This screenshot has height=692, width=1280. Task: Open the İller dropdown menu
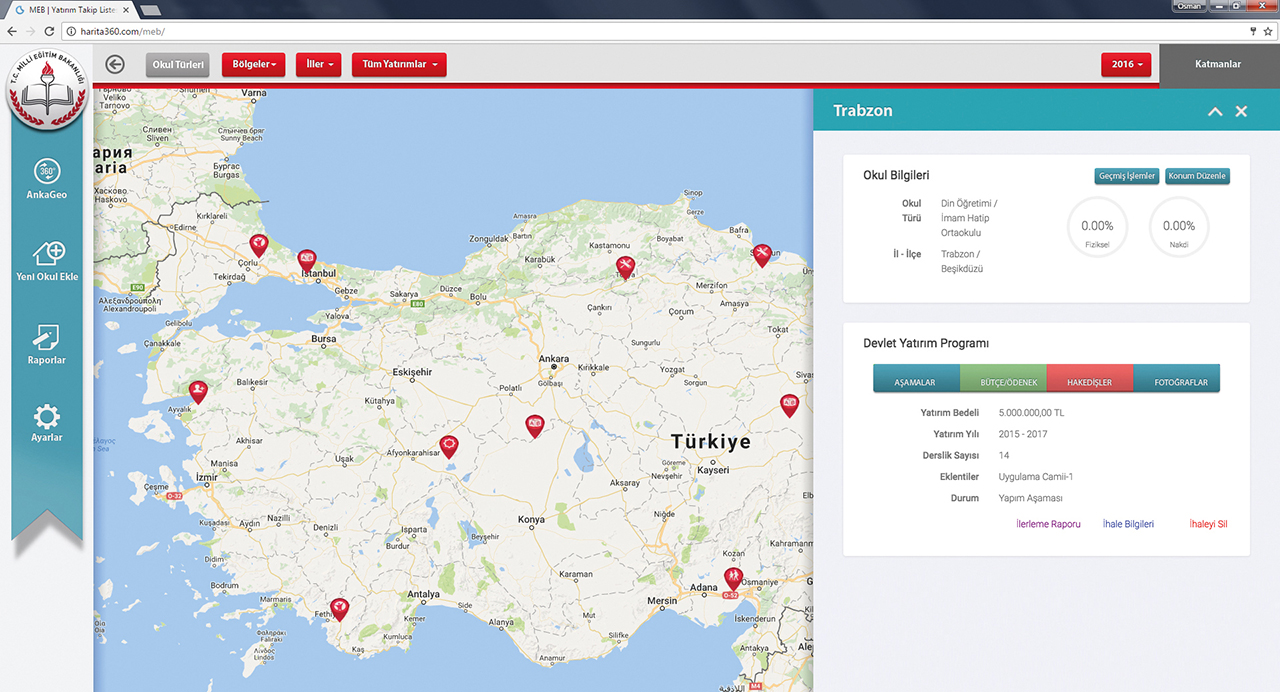point(319,65)
